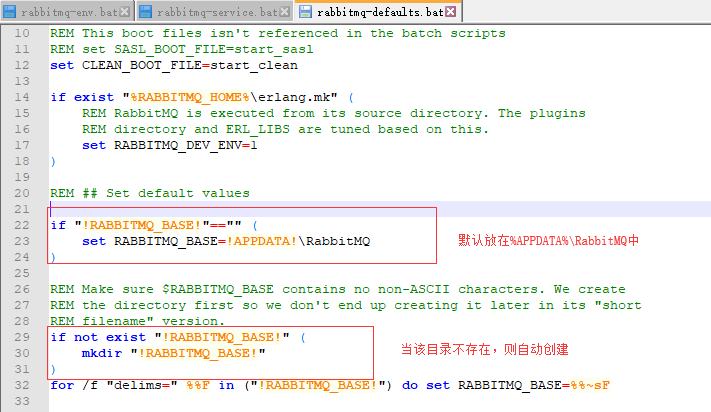Switch to the rabbitmq-service.bat tab
This screenshot has width=711, height=412.
point(214,12)
